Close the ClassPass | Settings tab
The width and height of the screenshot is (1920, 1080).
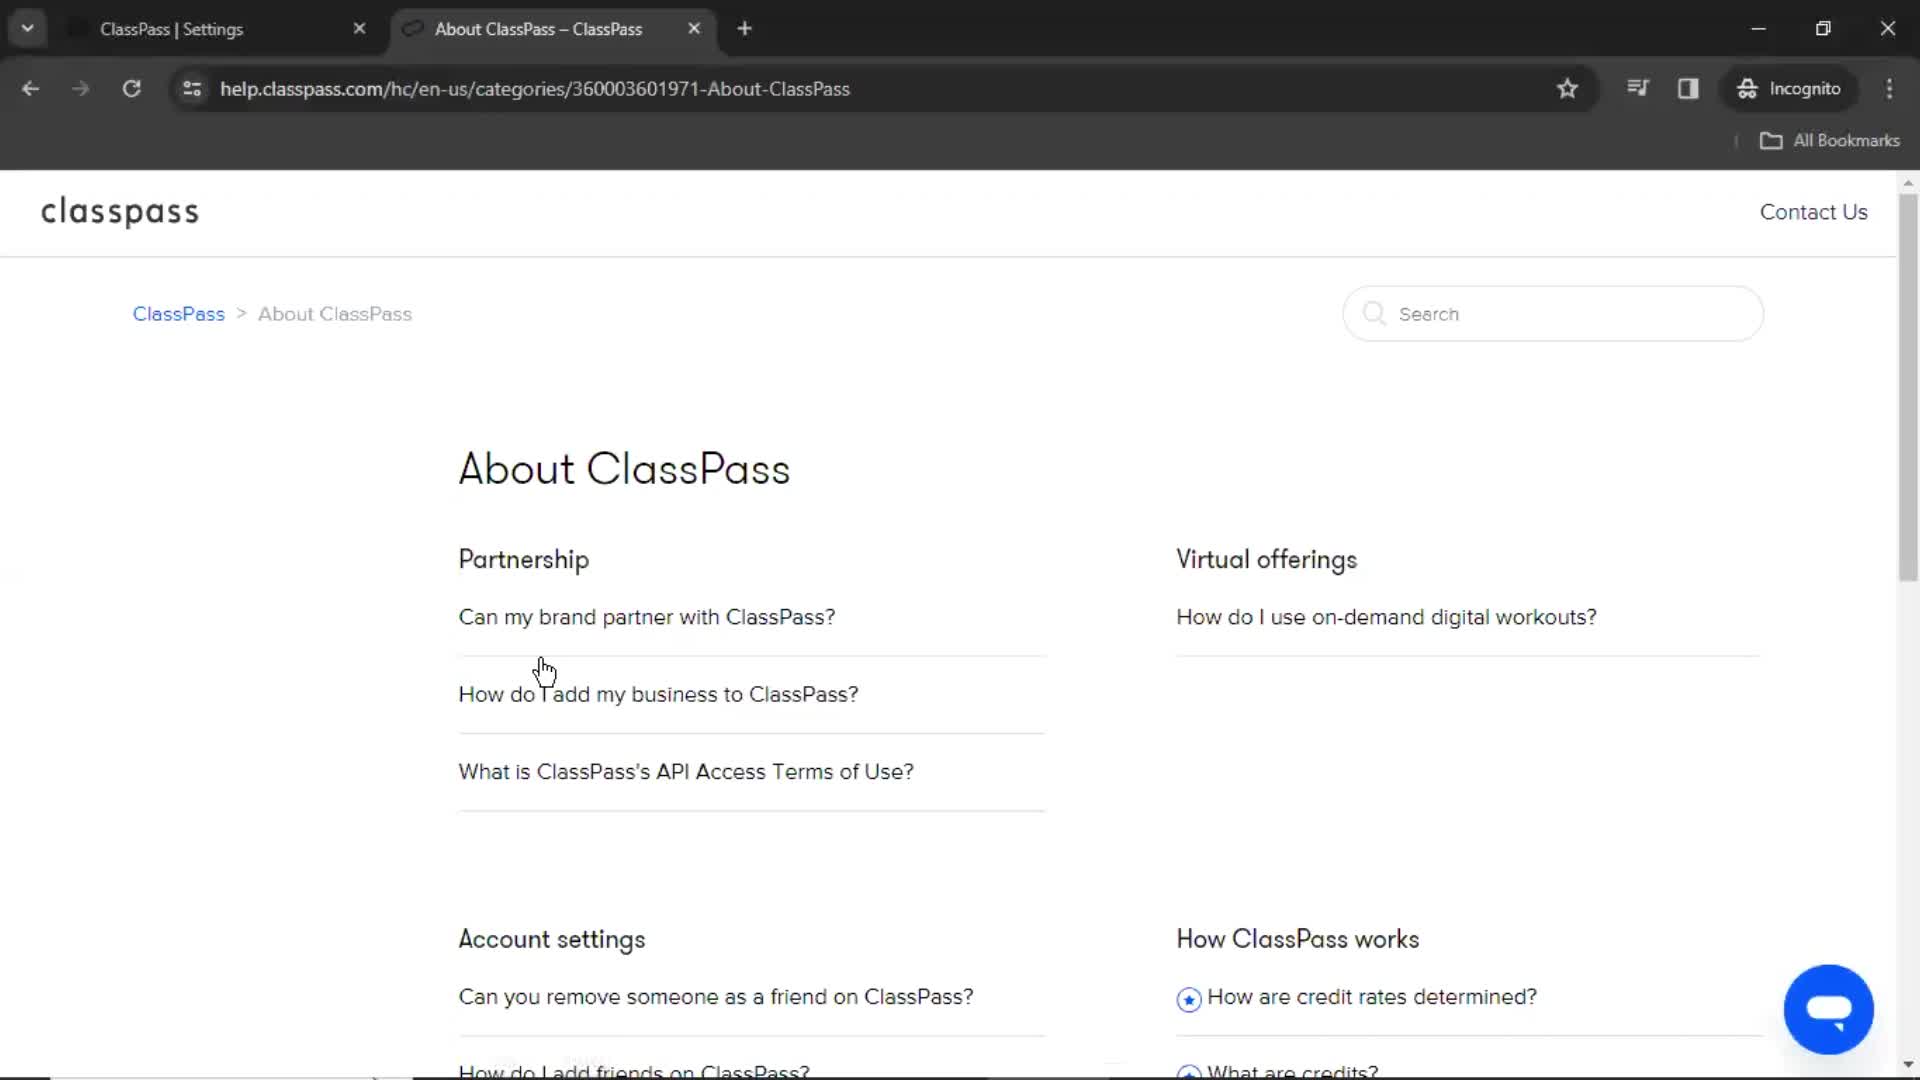pyautogui.click(x=359, y=28)
